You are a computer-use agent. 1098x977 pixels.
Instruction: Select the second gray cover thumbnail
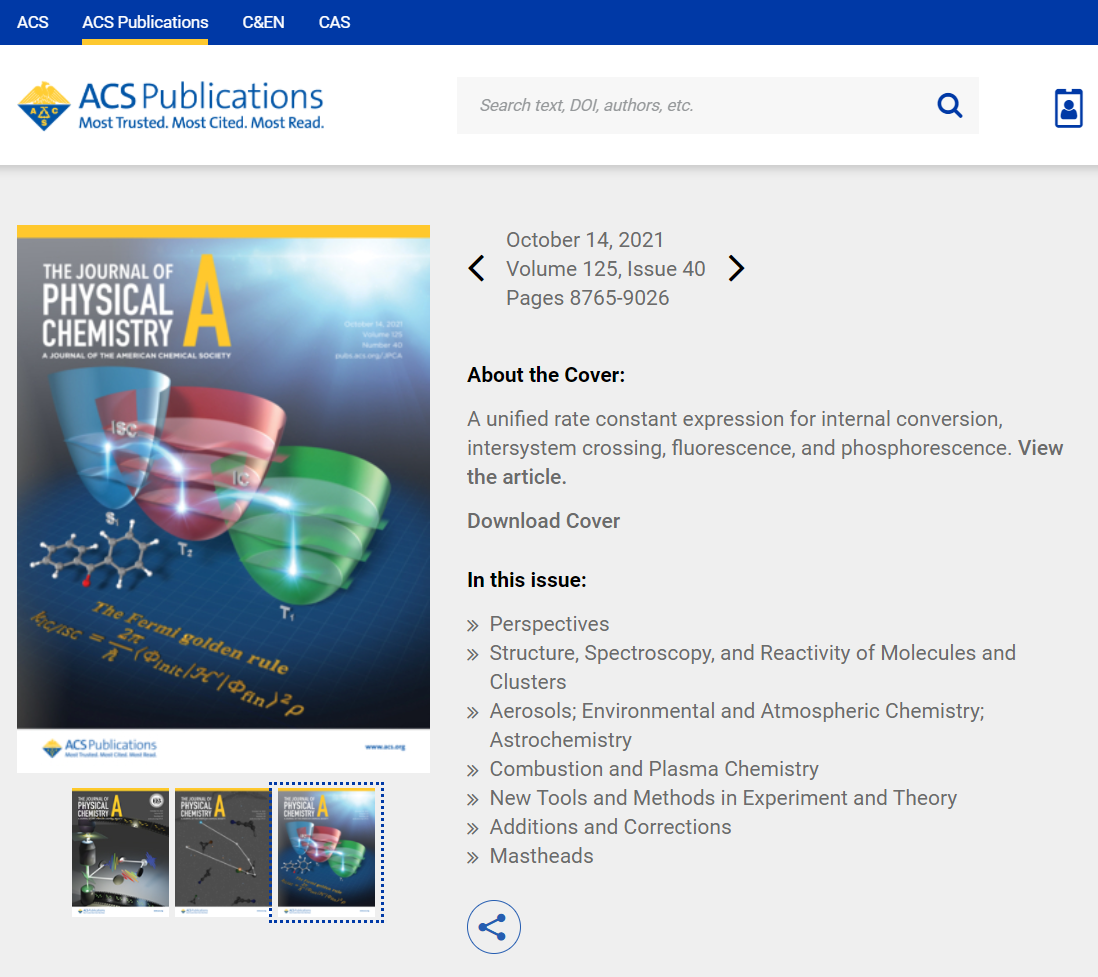(223, 852)
